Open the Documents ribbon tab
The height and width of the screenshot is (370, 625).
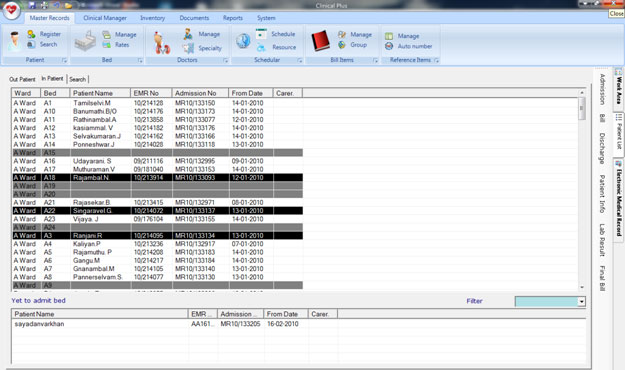[194, 18]
